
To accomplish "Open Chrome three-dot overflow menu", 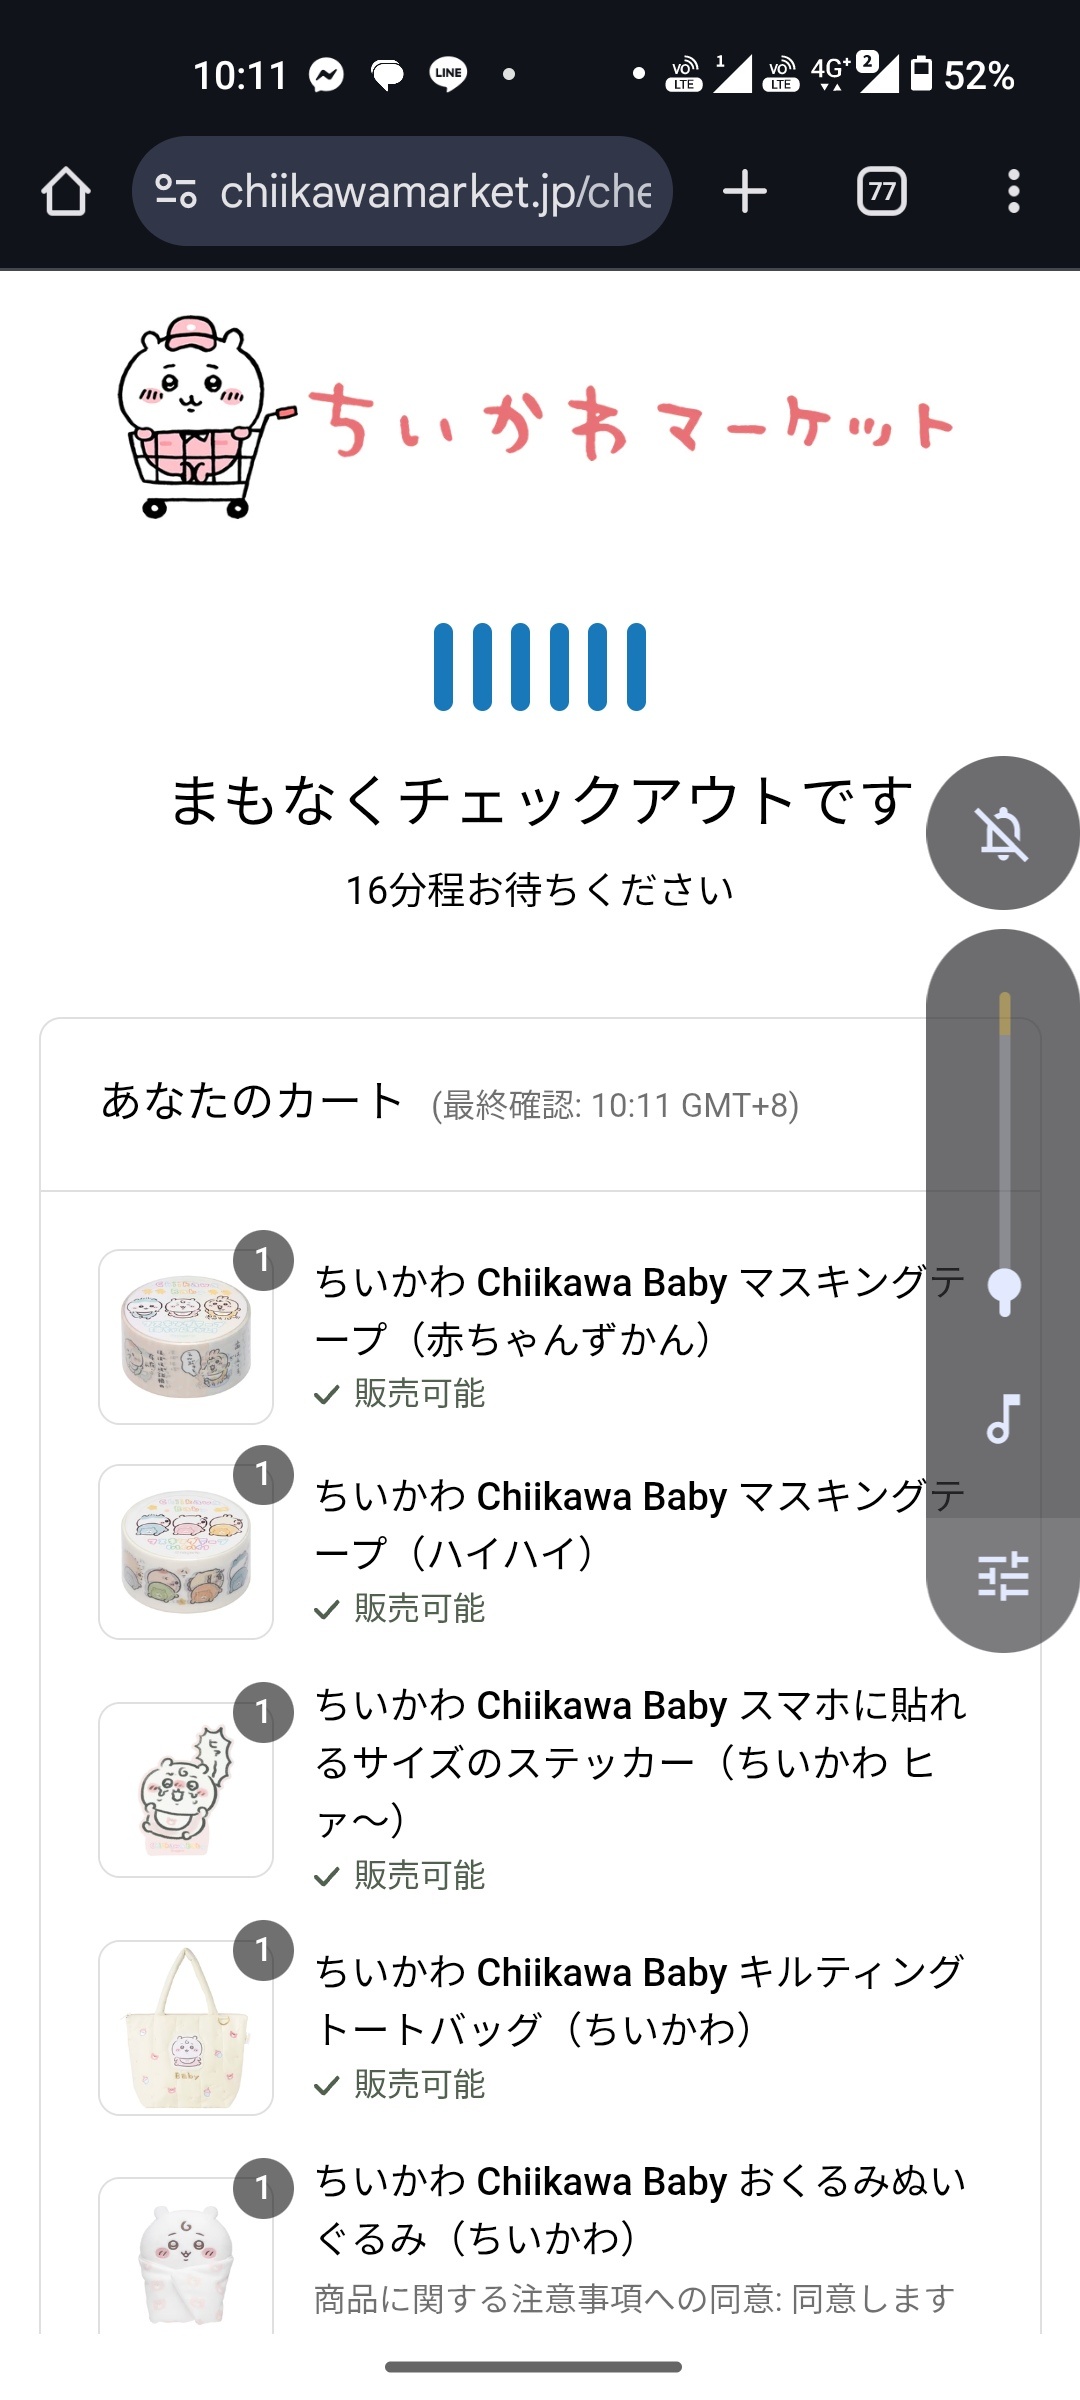I will point(1014,191).
